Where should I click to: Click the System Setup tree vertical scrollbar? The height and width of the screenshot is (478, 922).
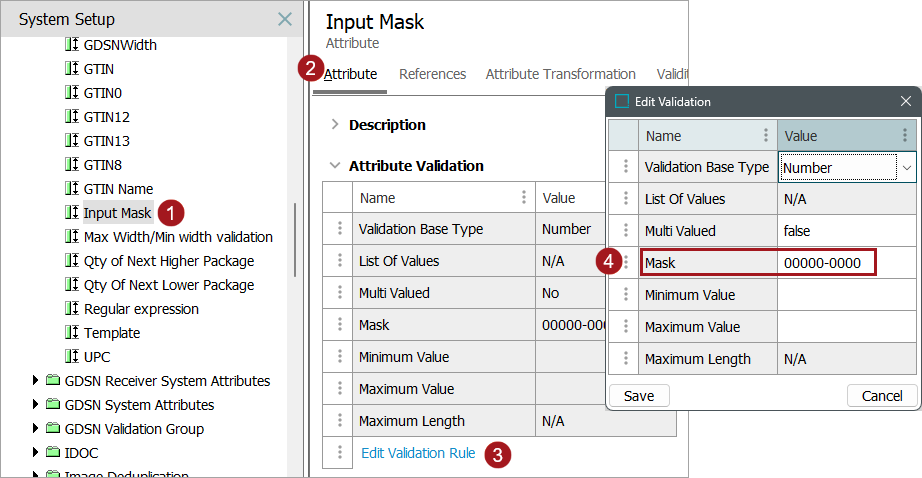pyautogui.click(x=294, y=240)
